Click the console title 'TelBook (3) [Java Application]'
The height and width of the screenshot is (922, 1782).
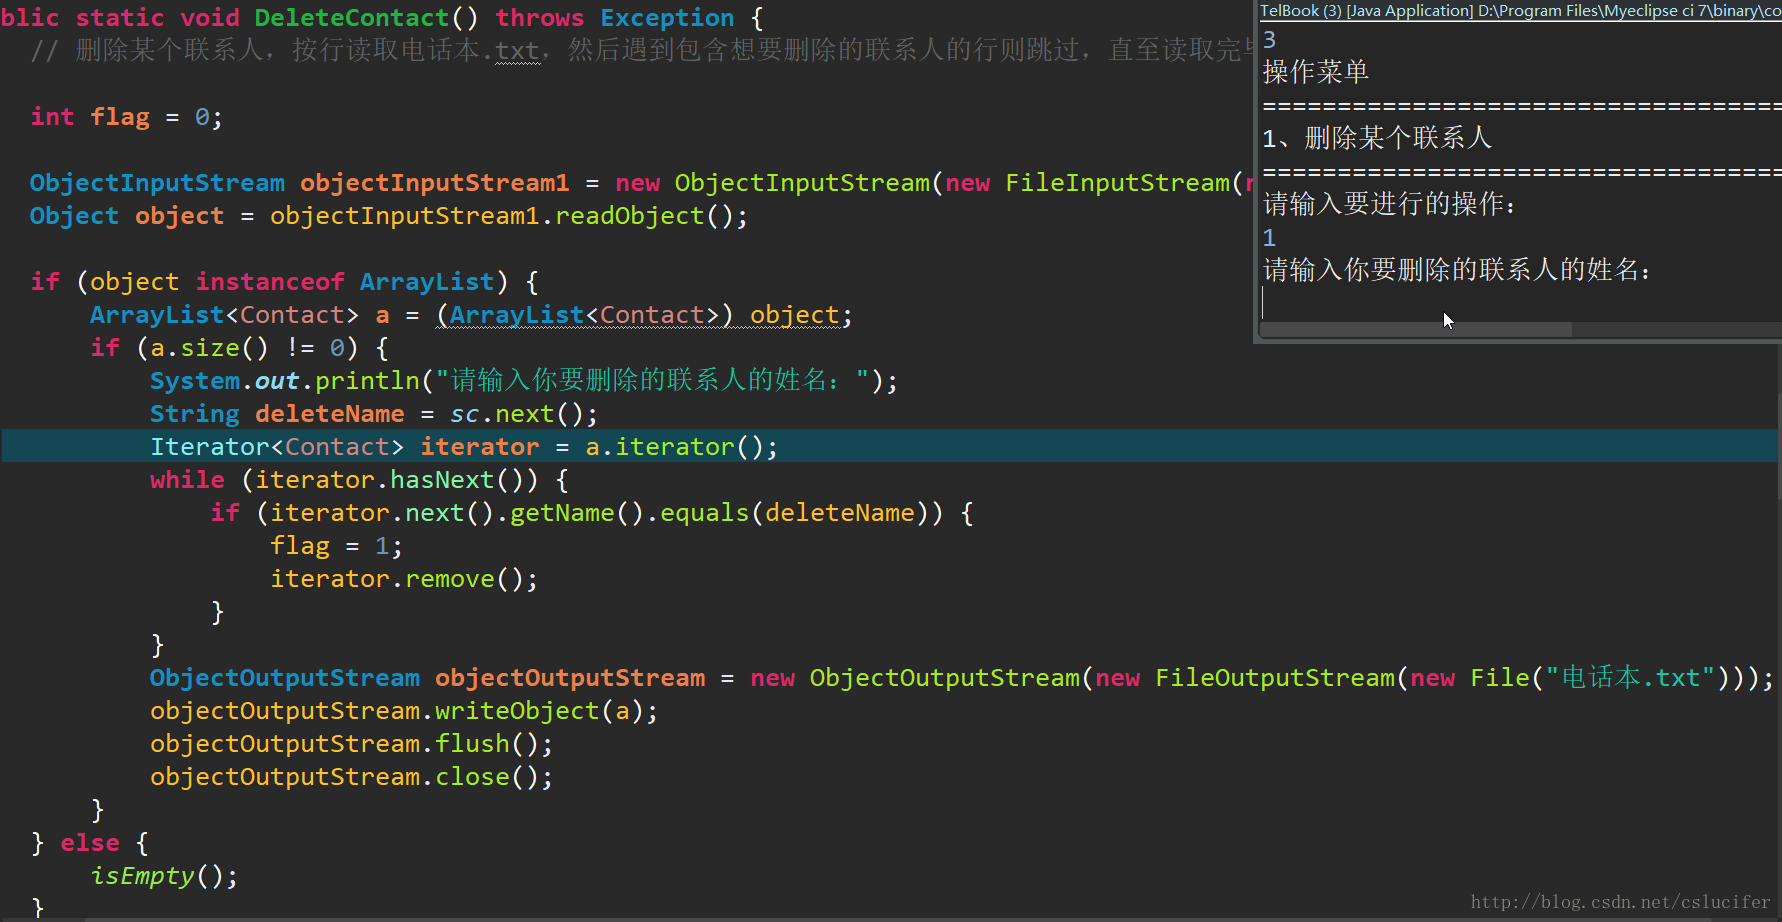(x=1366, y=11)
